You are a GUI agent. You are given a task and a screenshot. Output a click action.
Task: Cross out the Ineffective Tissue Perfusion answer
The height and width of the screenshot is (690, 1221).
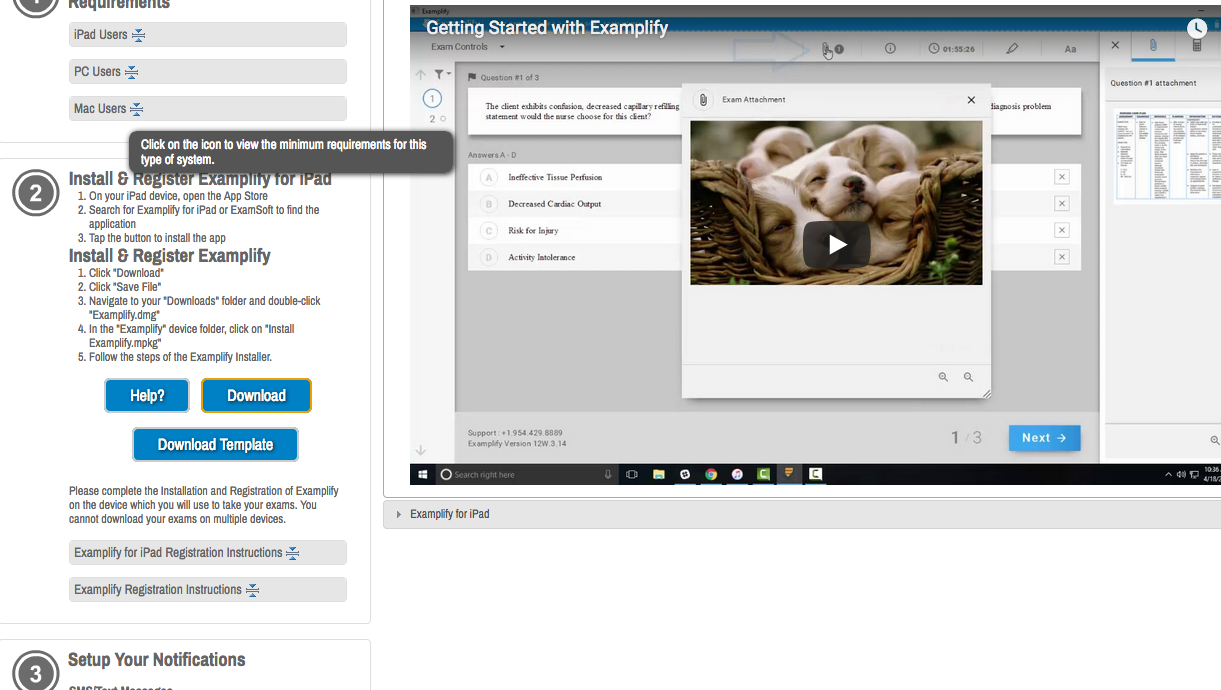(x=1062, y=177)
